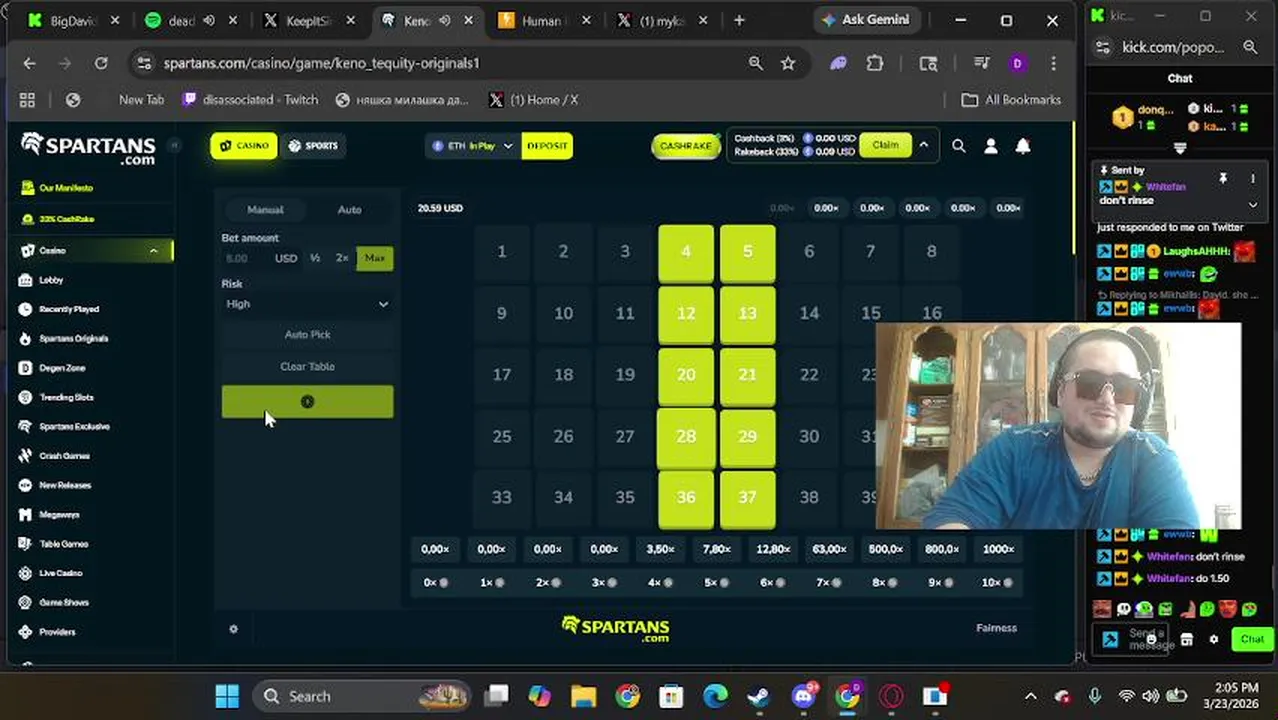Deselect keno number 5 tile

tap(747, 252)
